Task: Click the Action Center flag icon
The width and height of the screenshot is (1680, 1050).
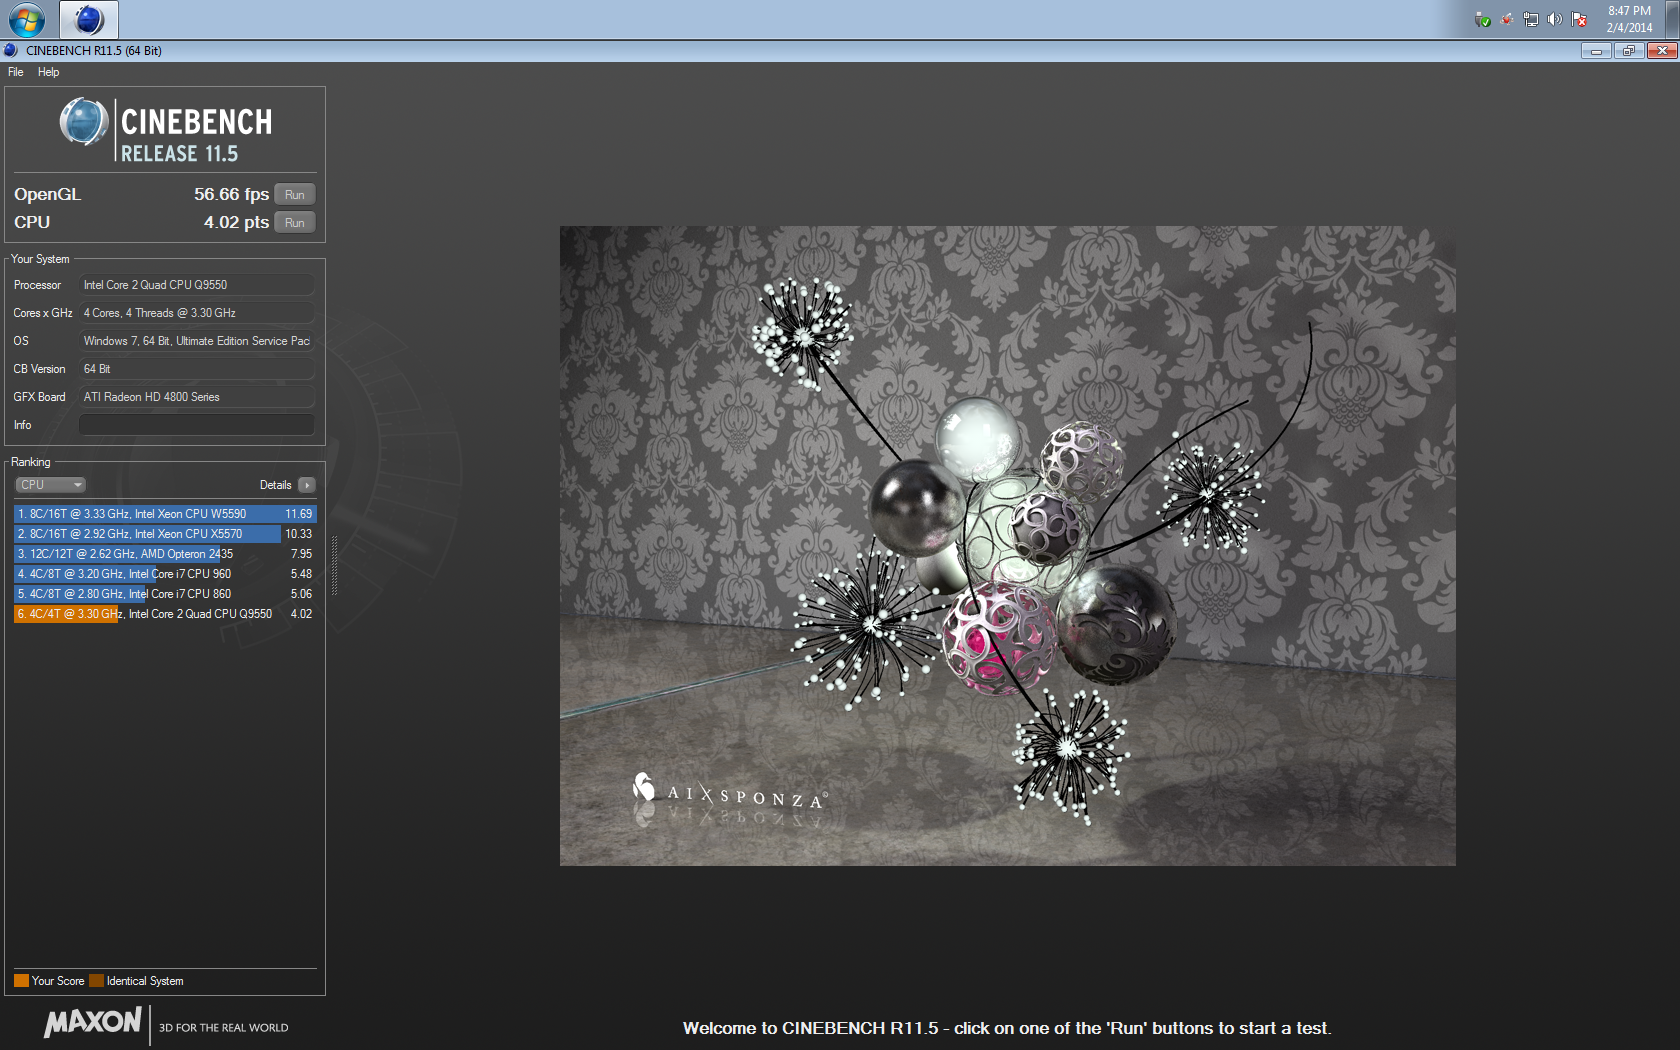Action: point(1579,19)
